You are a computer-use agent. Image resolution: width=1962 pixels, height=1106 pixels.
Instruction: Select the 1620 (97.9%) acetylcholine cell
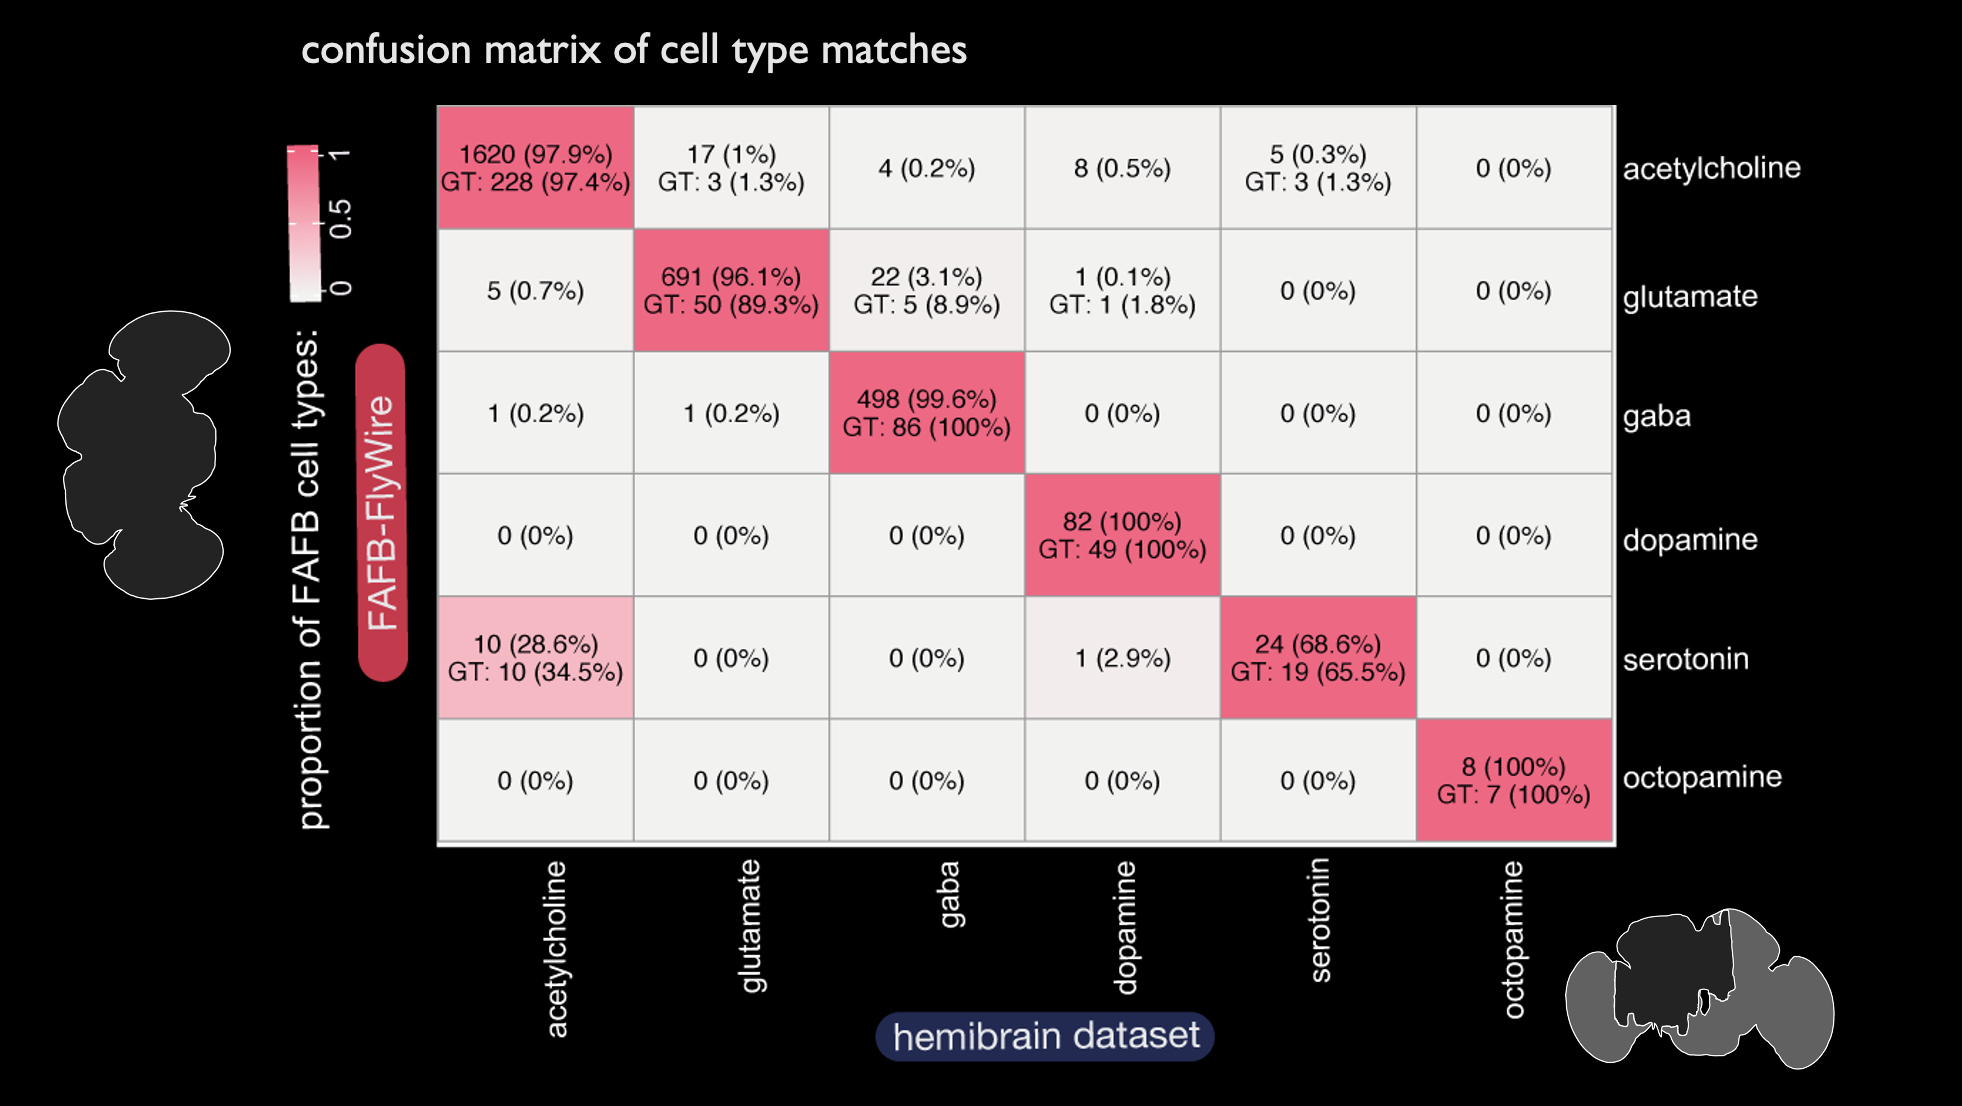click(x=535, y=168)
